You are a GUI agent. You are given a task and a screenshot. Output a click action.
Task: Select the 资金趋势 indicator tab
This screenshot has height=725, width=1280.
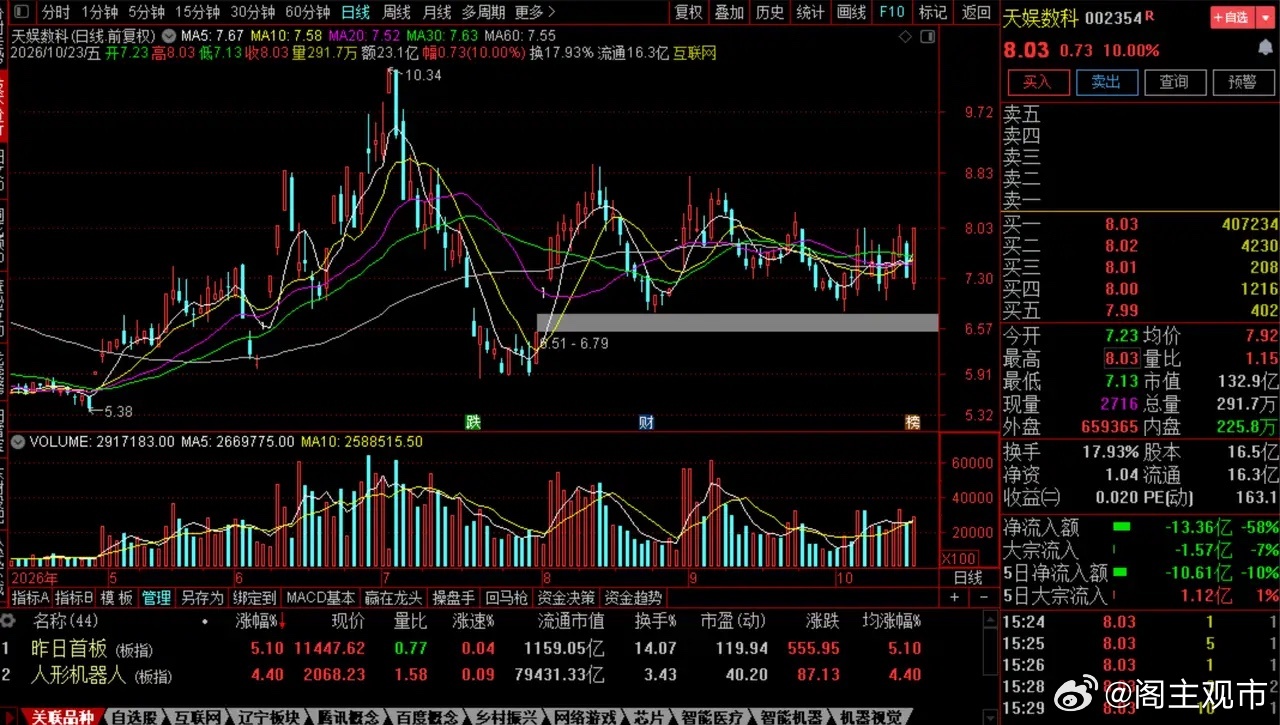634,598
